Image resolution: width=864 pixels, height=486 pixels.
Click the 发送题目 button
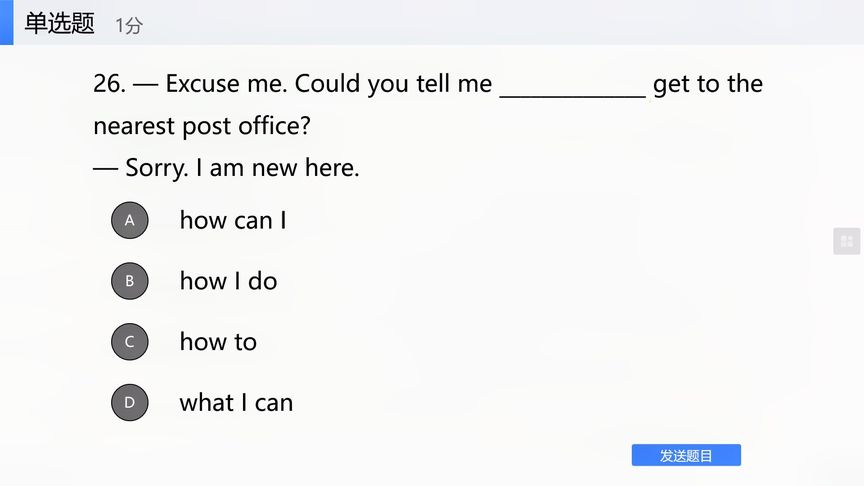pyautogui.click(x=686, y=455)
